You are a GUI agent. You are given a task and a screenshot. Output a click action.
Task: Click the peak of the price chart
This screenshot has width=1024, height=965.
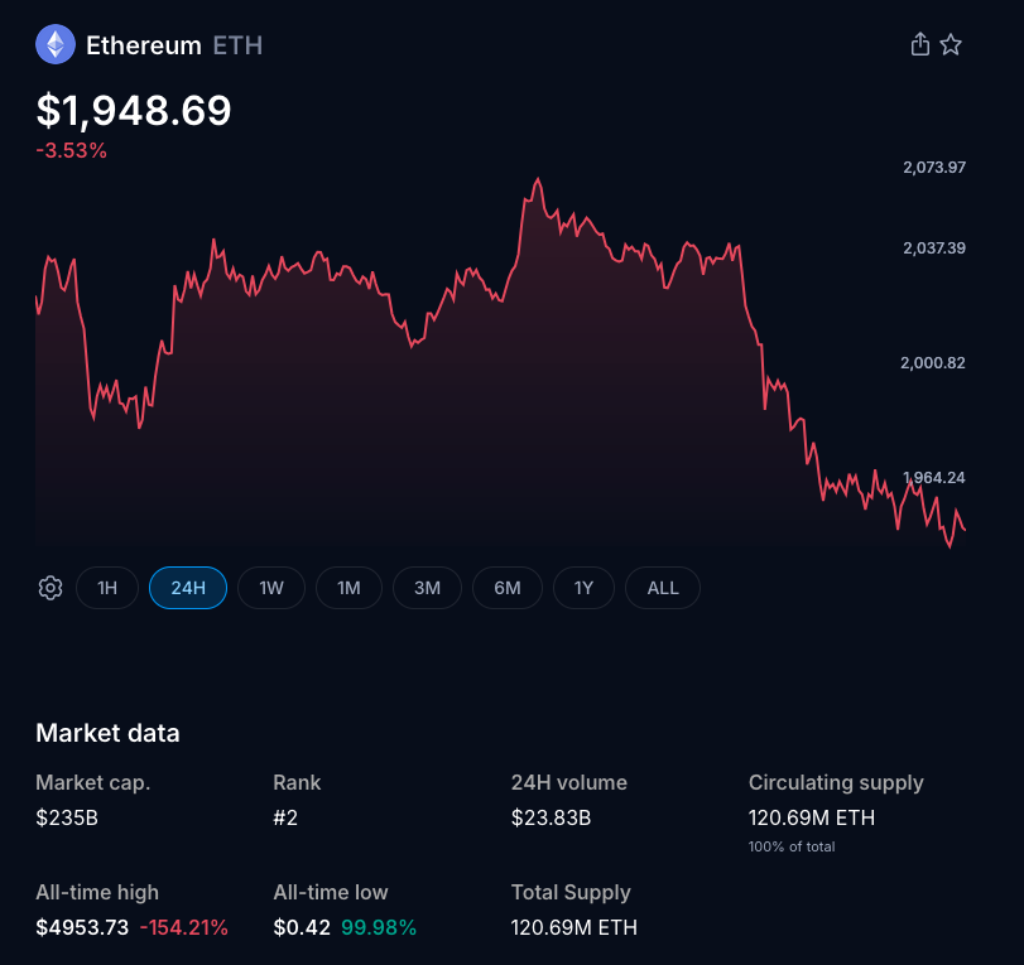click(x=538, y=177)
